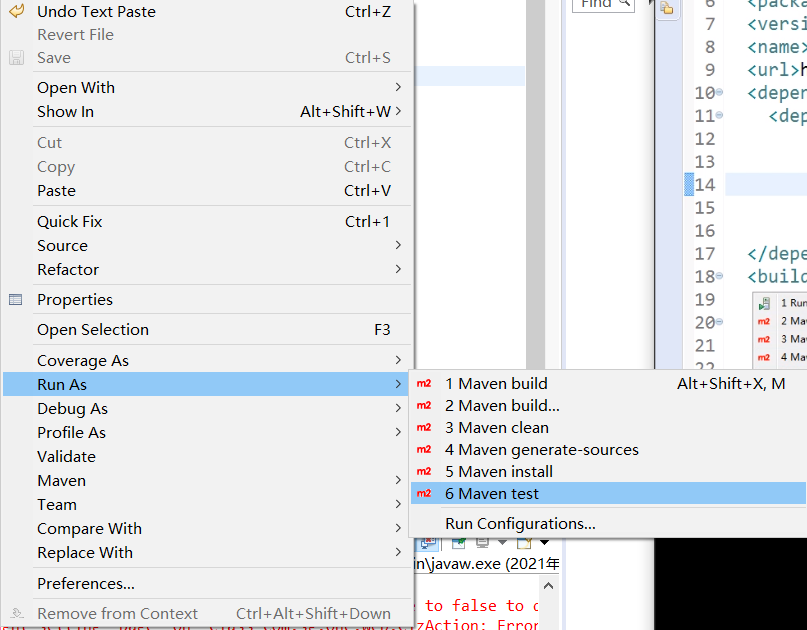The image size is (807, 630).
Task: Expand the Show In submenu arrow
Action: (398, 111)
